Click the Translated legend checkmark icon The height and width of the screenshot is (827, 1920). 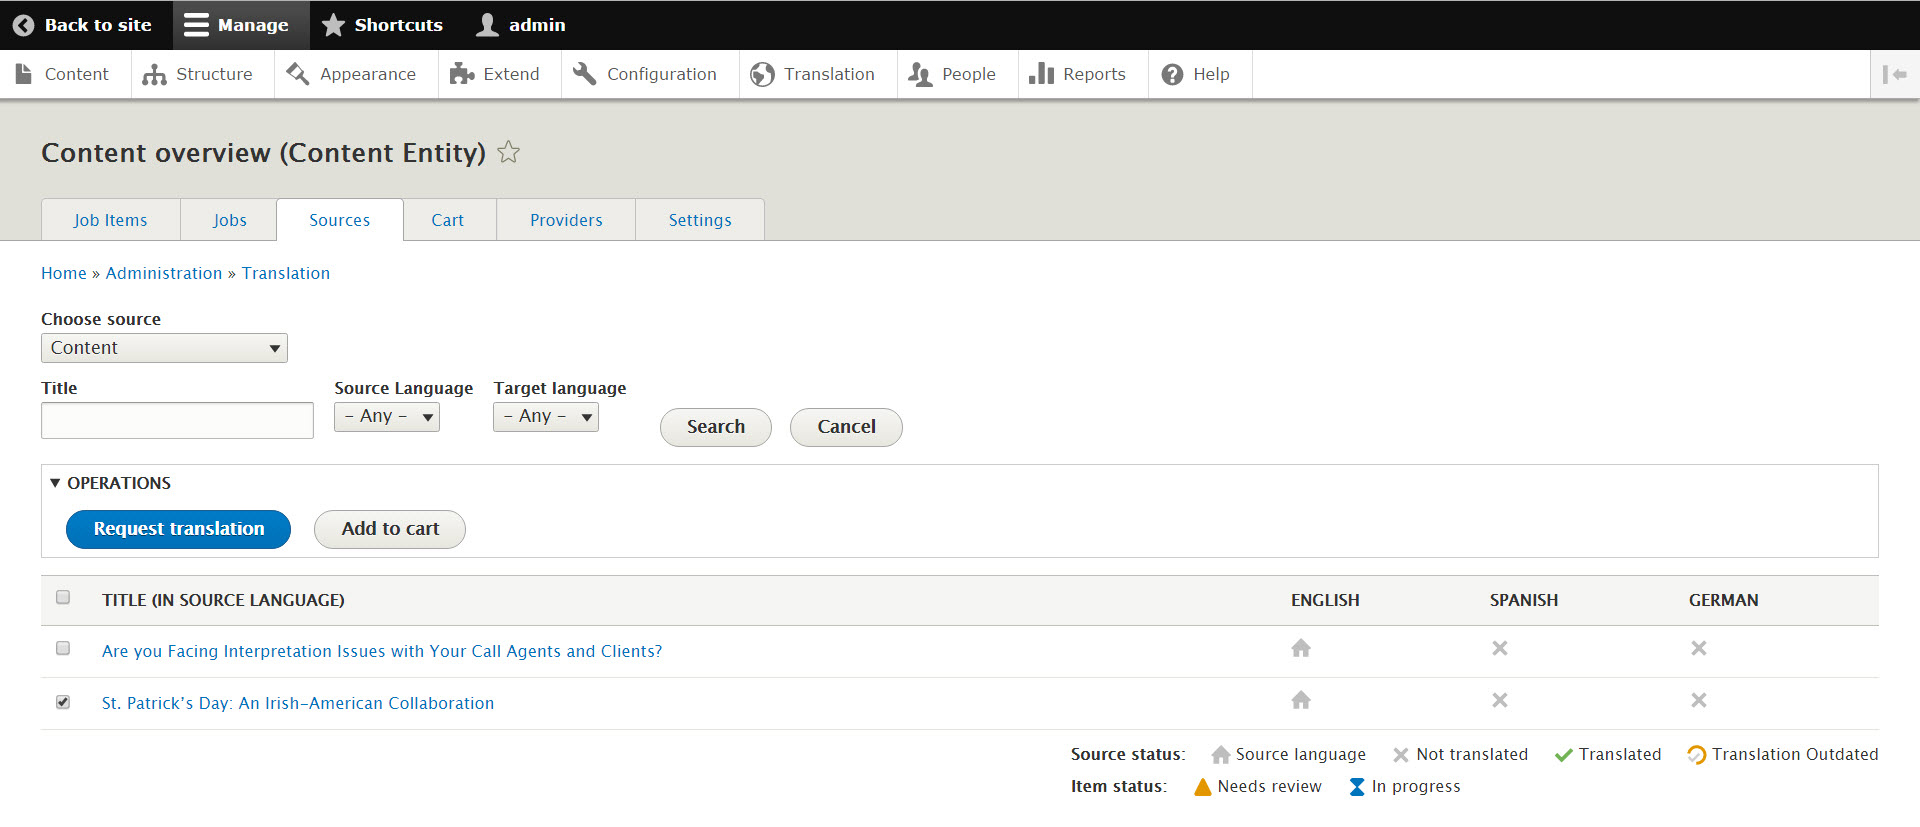pyautogui.click(x=1564, y=755)
